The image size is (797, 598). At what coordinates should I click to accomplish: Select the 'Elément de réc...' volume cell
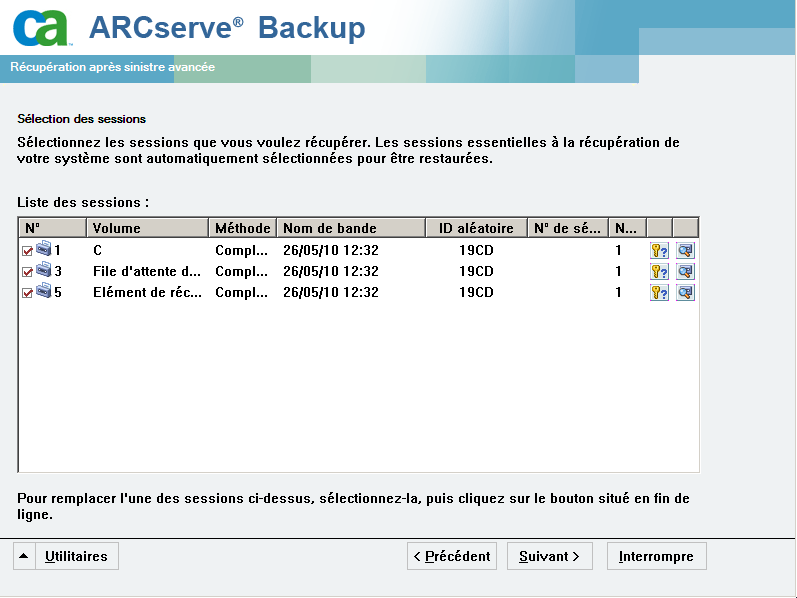pos(147,292)
